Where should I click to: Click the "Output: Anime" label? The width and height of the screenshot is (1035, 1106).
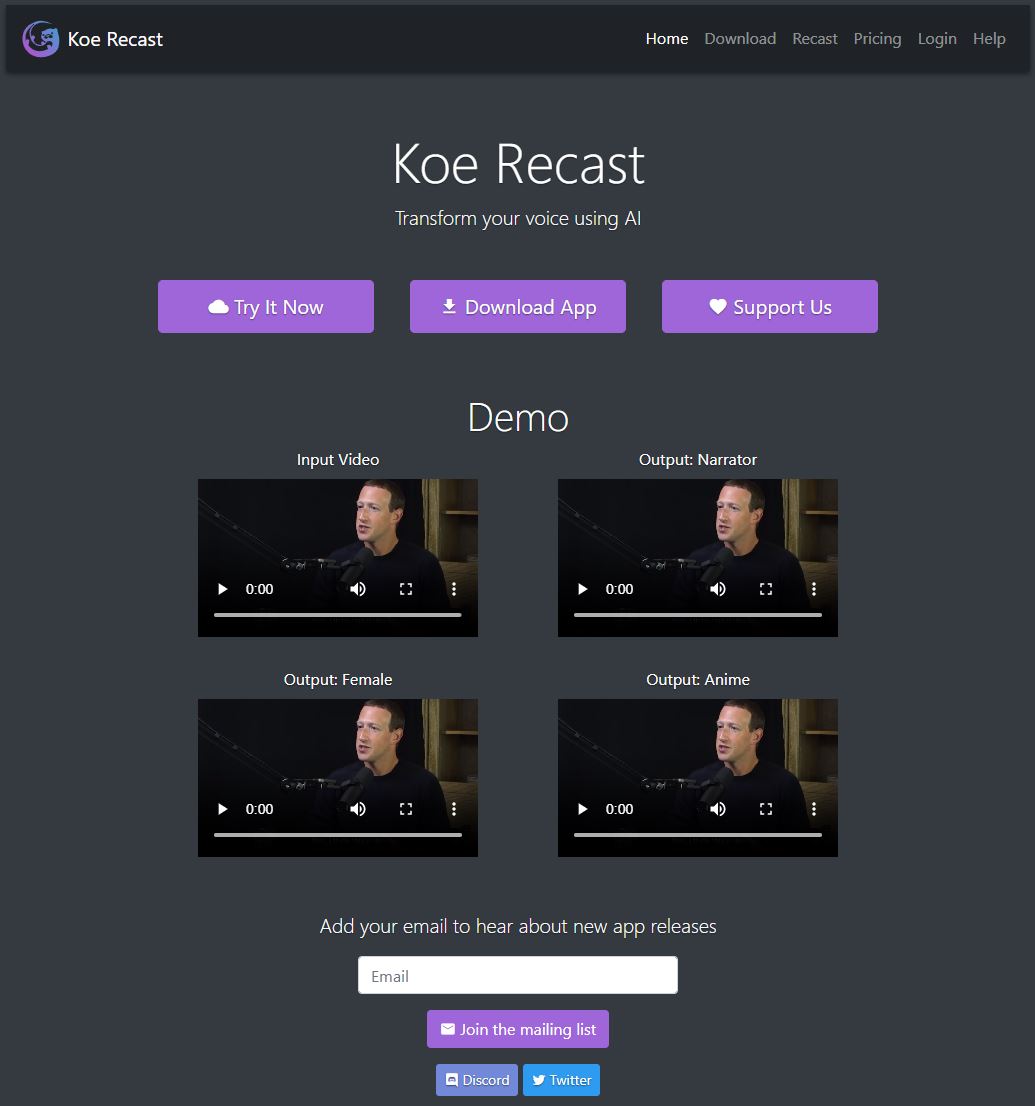[698, 680]
